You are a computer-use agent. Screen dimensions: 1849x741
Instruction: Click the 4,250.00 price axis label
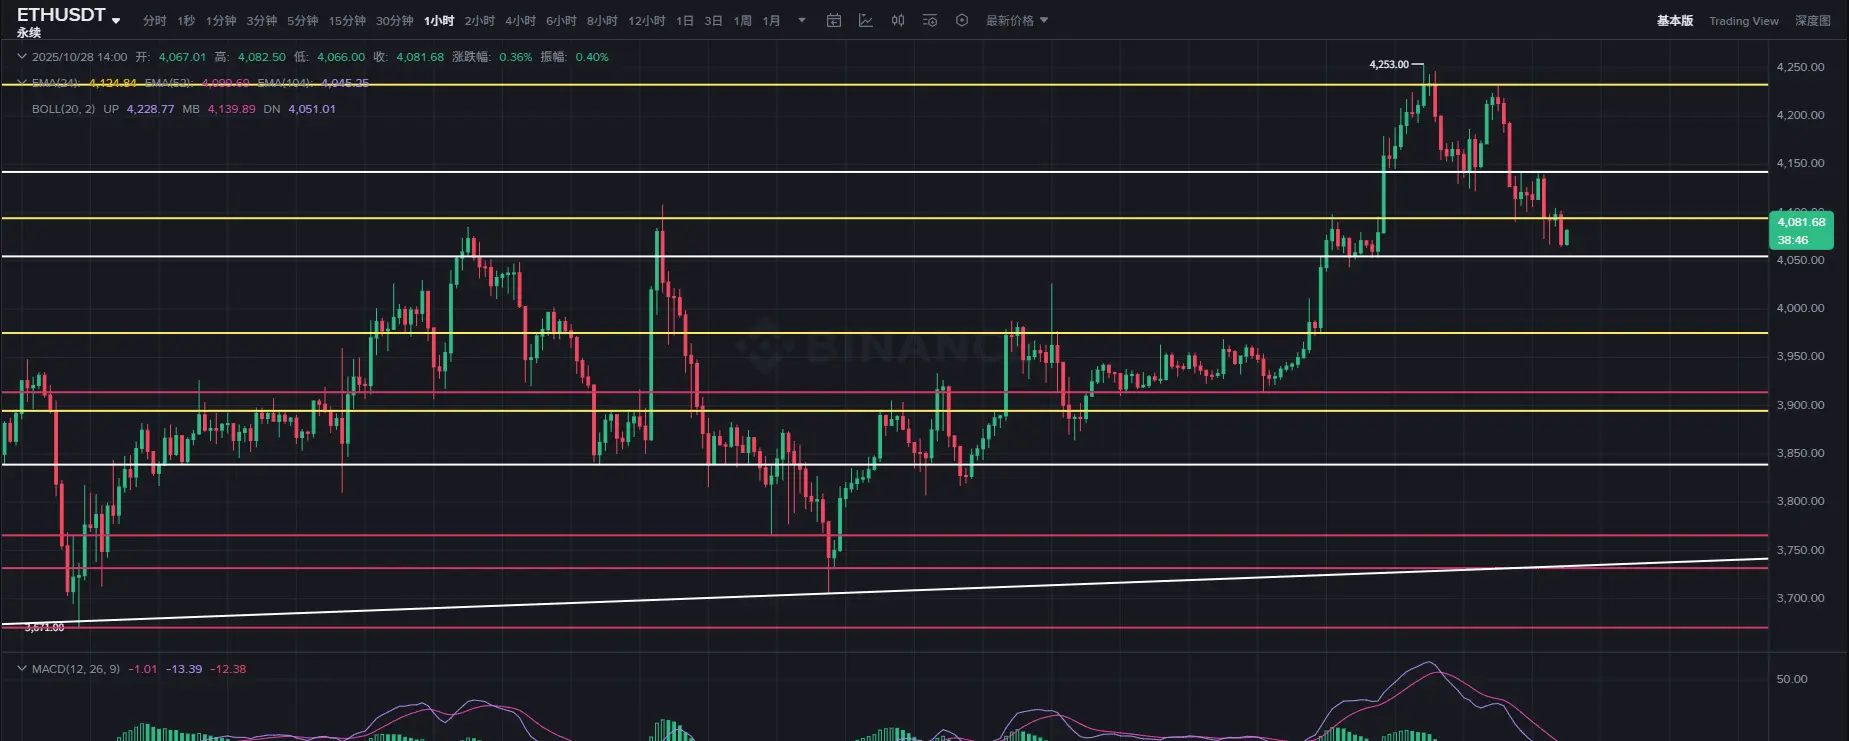[1800, 67]
